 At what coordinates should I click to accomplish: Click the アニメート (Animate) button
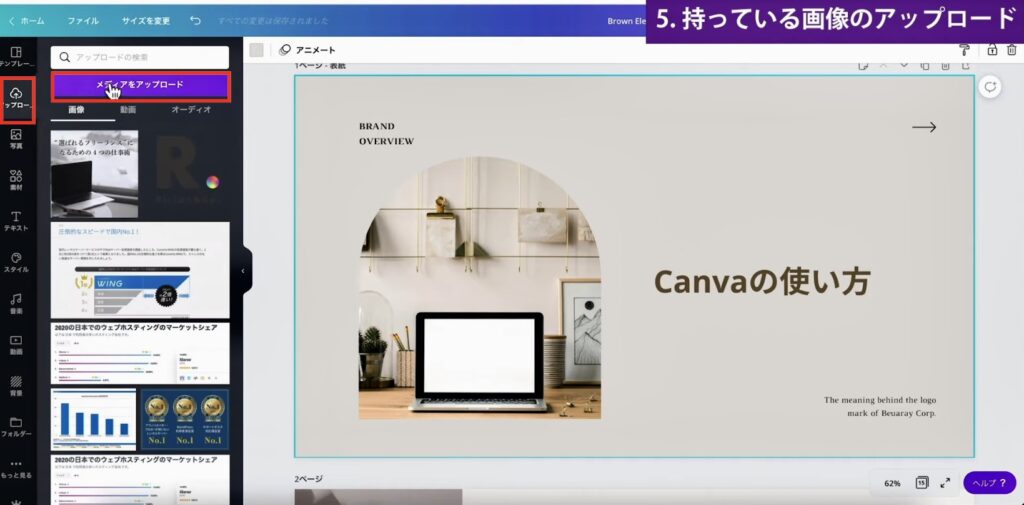pos(307,50)
